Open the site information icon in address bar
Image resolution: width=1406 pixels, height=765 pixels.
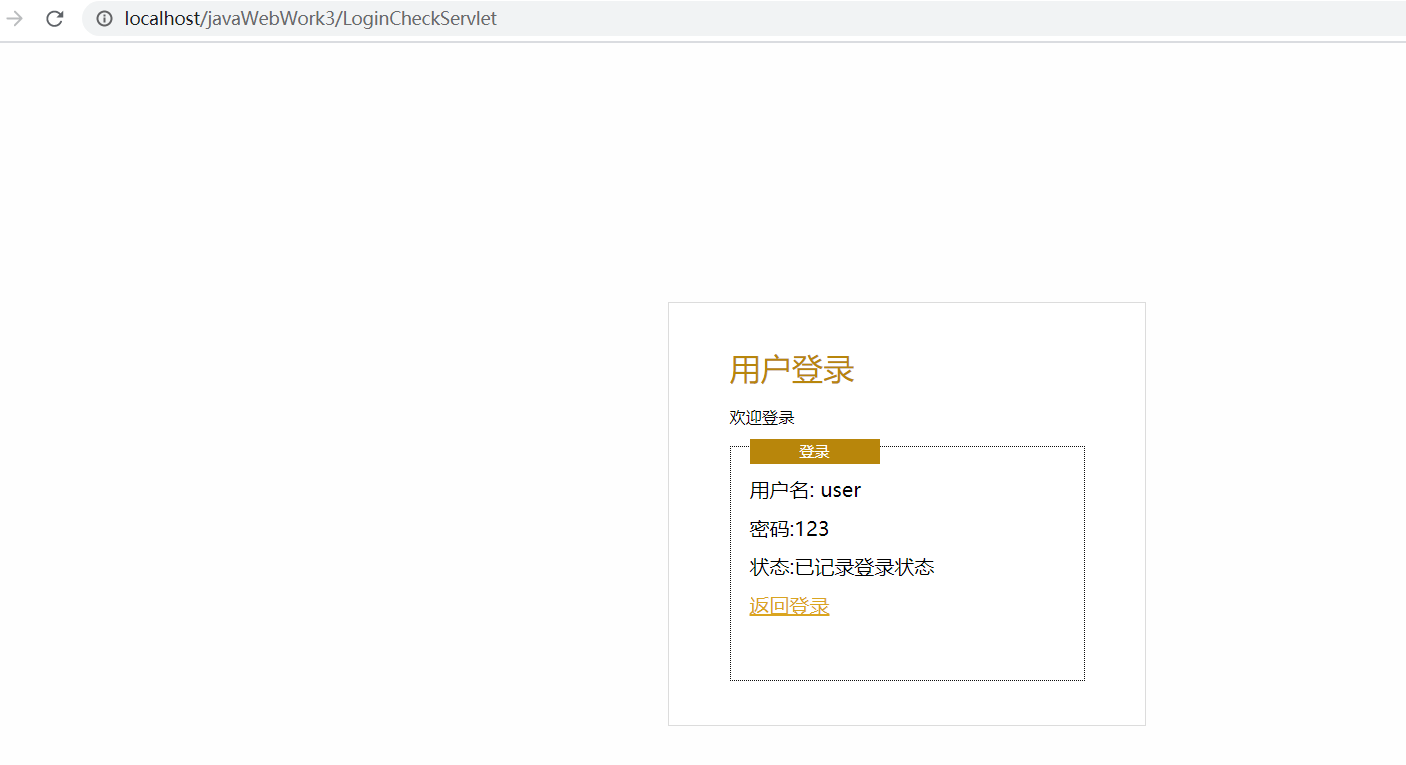(x=104, y=18)
